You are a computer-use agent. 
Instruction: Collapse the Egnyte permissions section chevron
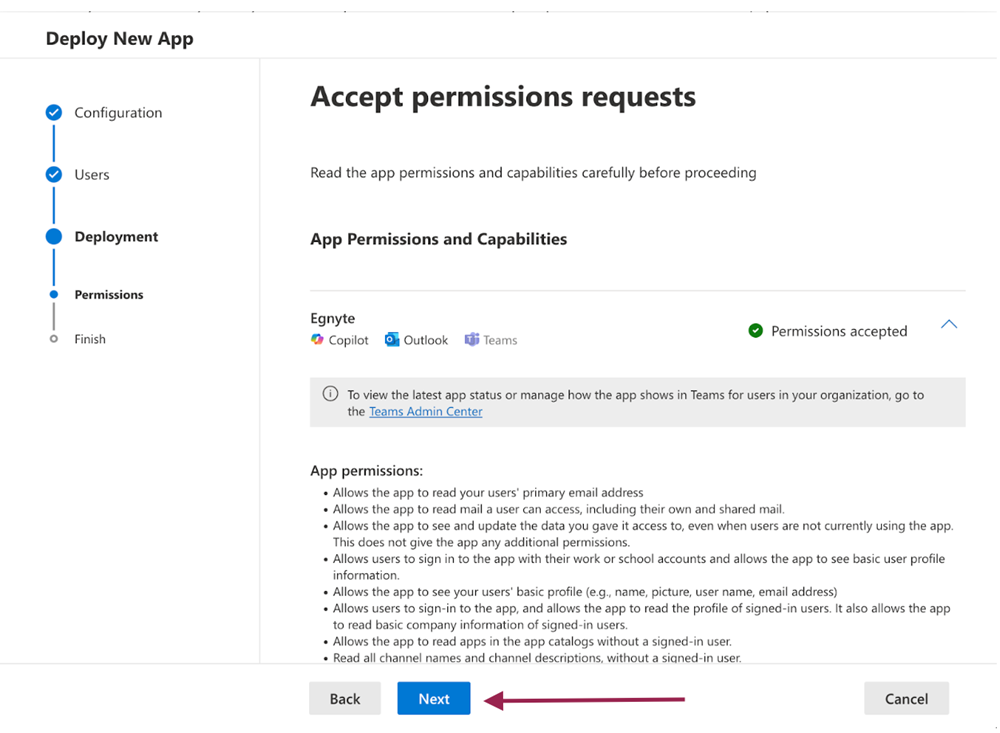[x=949, y=325]
